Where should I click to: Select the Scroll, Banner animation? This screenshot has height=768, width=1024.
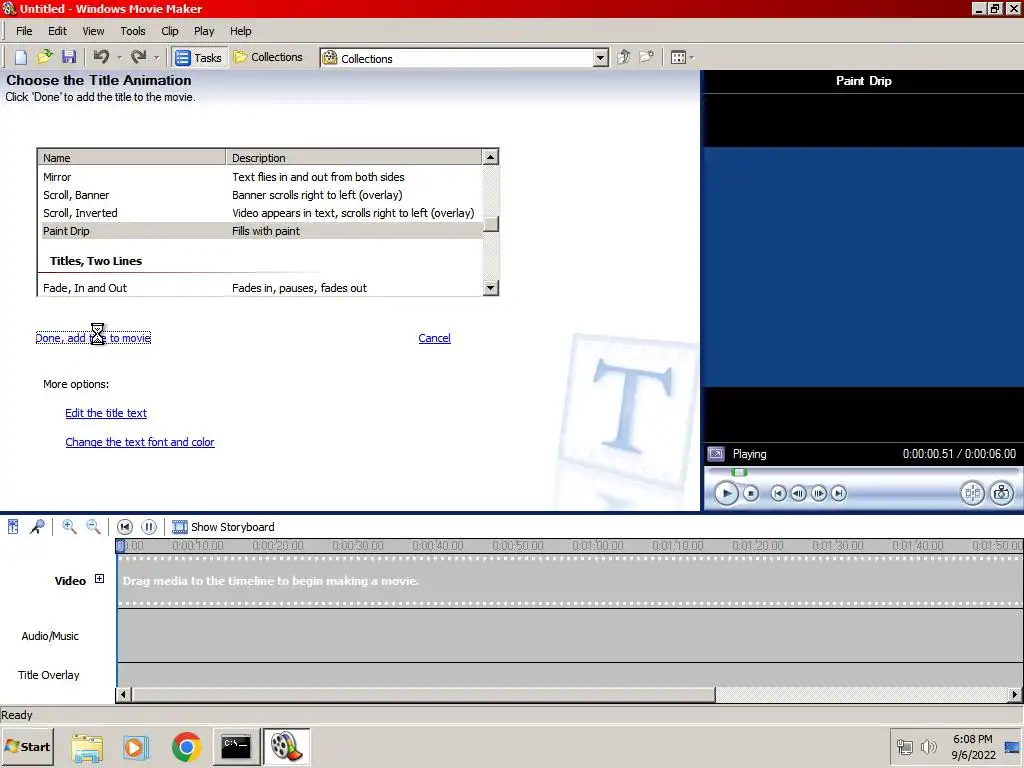pos(260,195)
